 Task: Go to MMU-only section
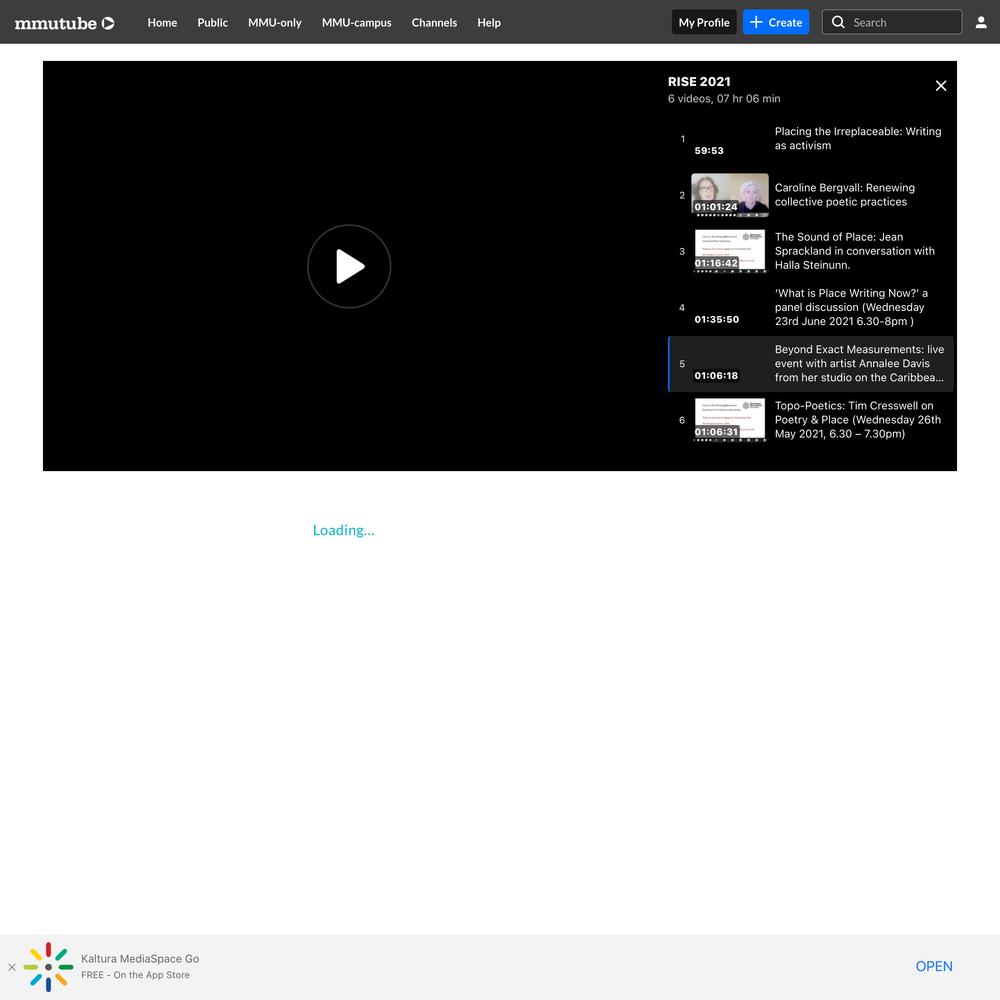click(274, 22)
